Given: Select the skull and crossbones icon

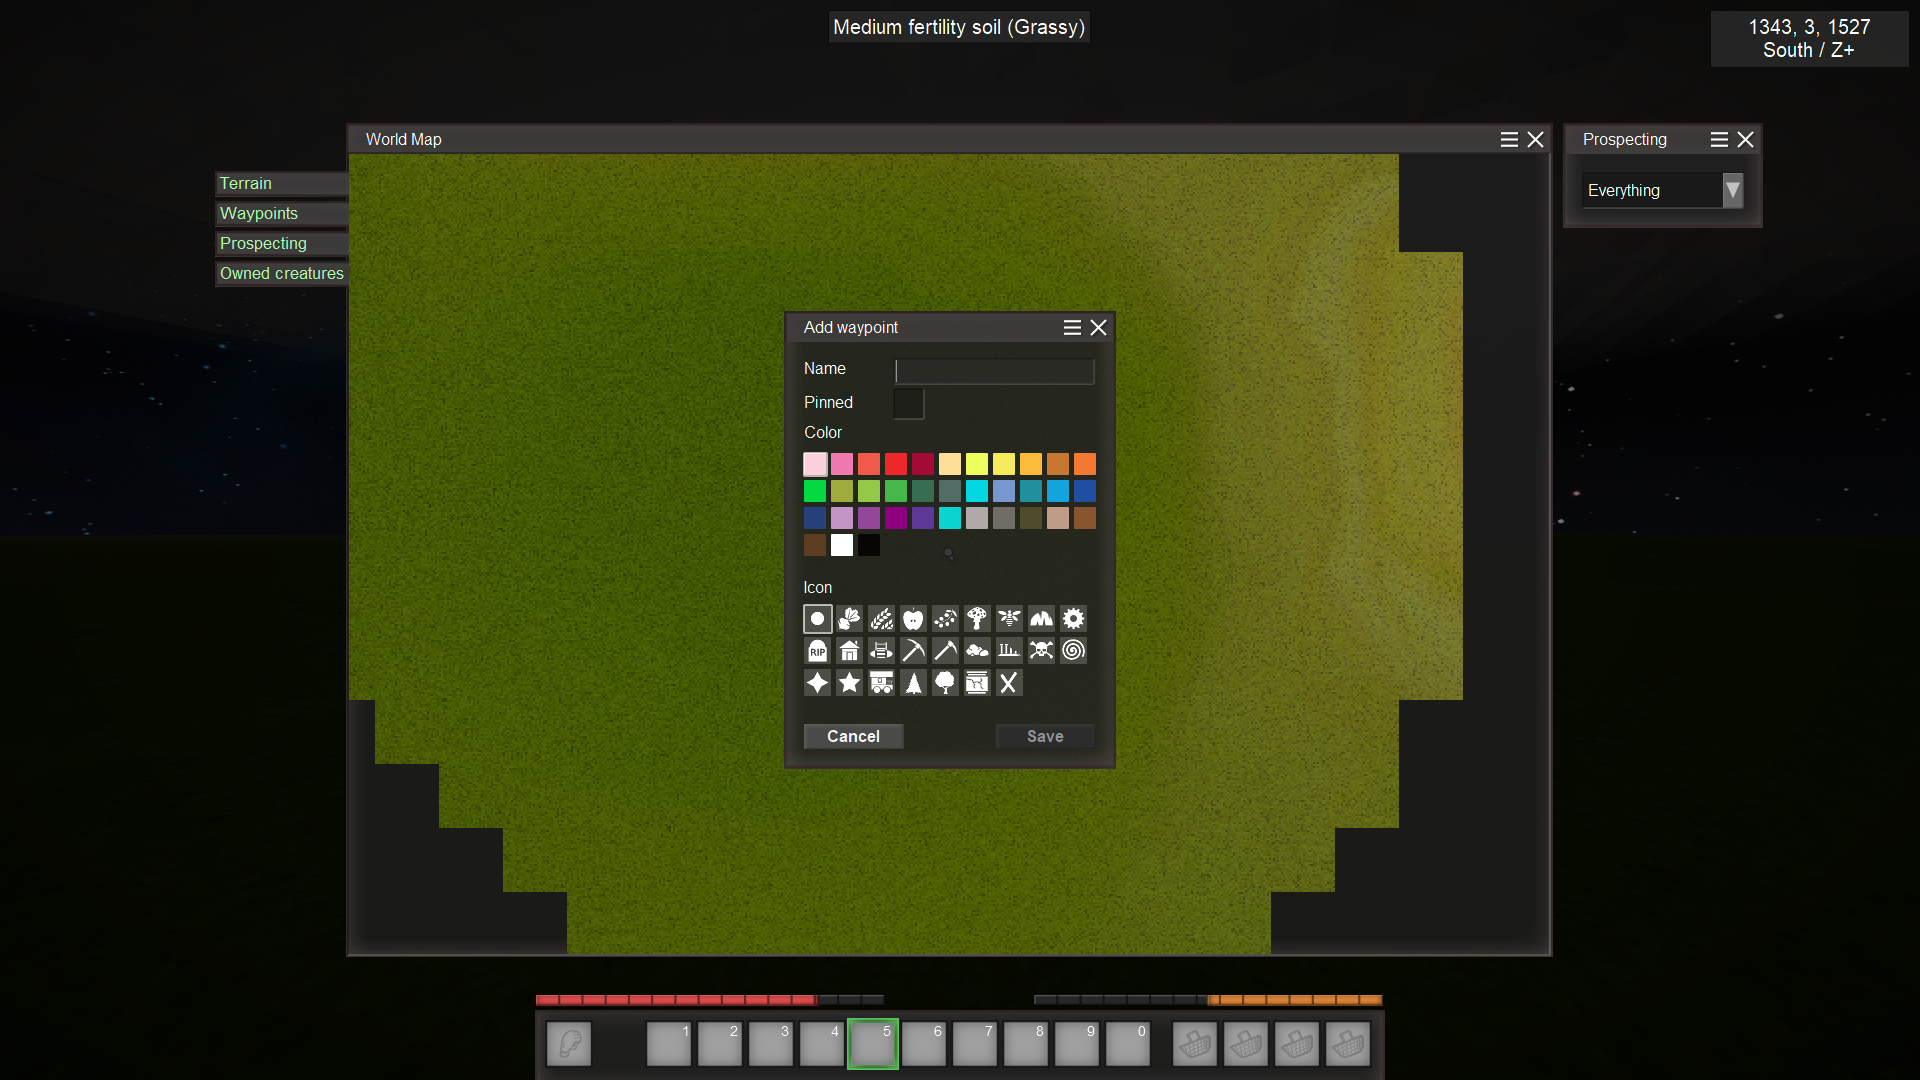Looking at the screenshot, I should point(1041,651).
